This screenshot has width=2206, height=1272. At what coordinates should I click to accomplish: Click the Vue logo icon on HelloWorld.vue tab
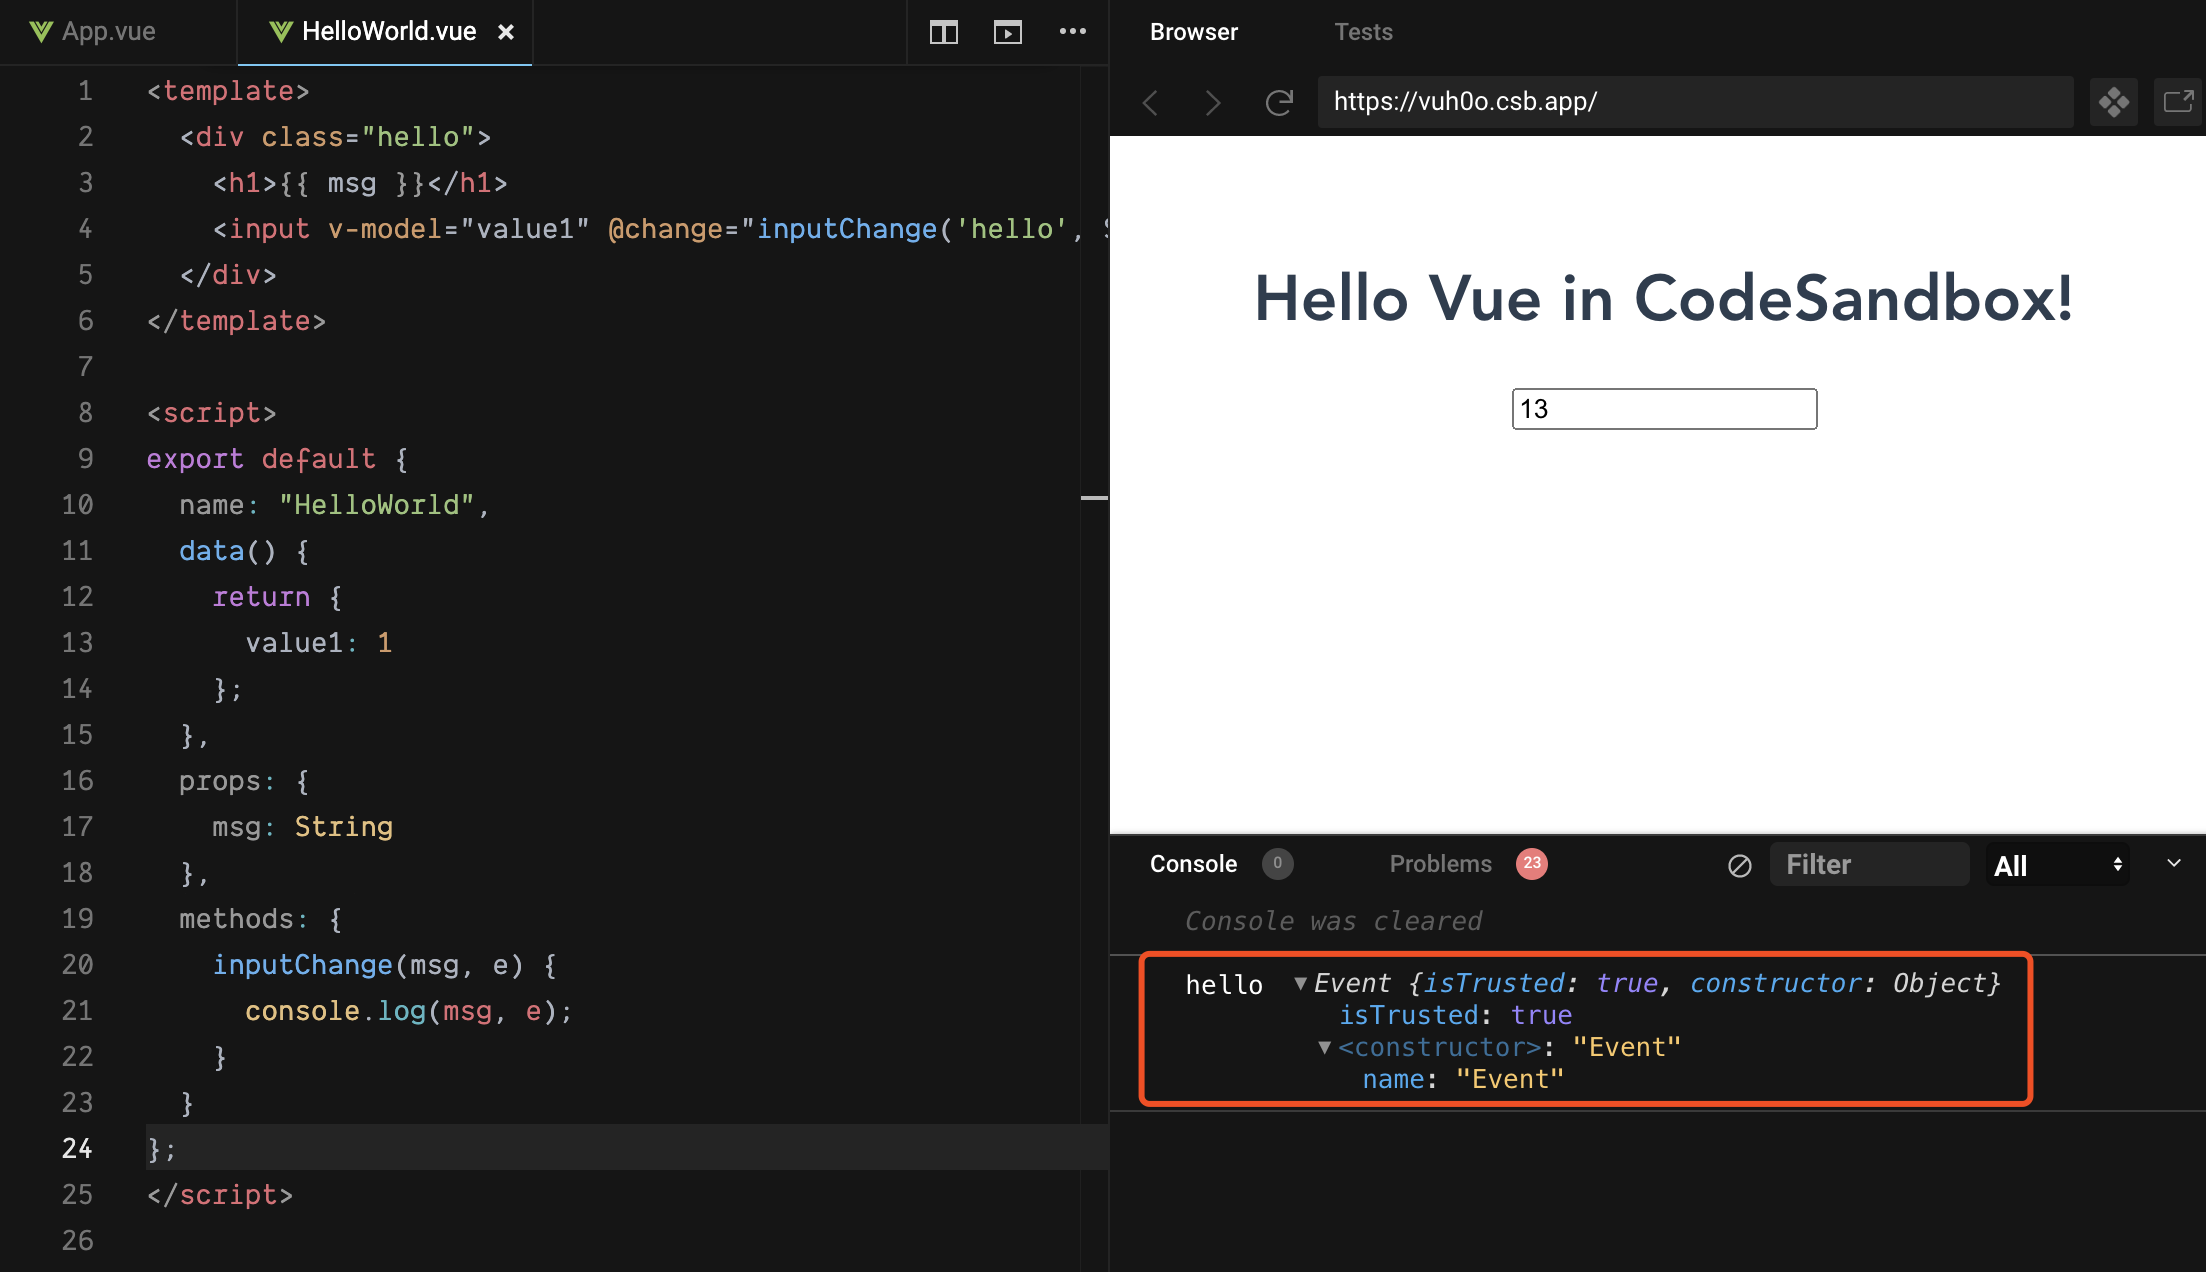[x=281, y=32]
